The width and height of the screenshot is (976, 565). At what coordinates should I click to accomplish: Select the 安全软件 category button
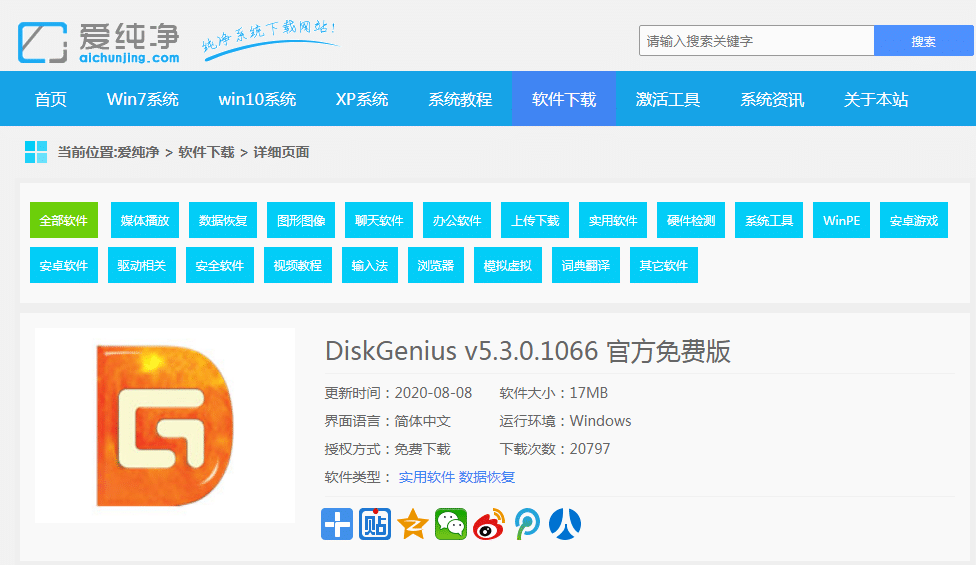tap(220, 265)
